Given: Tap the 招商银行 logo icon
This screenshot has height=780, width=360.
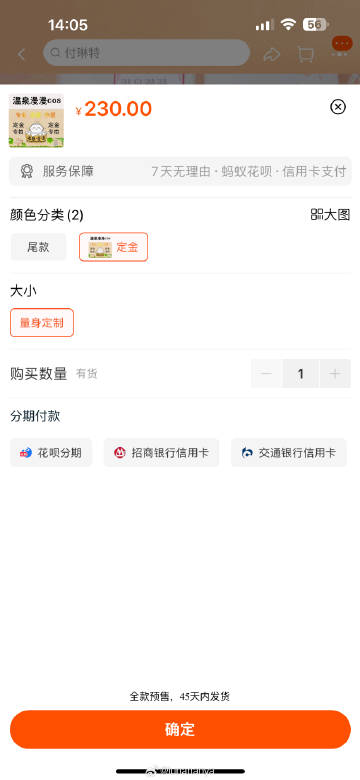Looking at the screenshot, I should (x=120, y=453).
